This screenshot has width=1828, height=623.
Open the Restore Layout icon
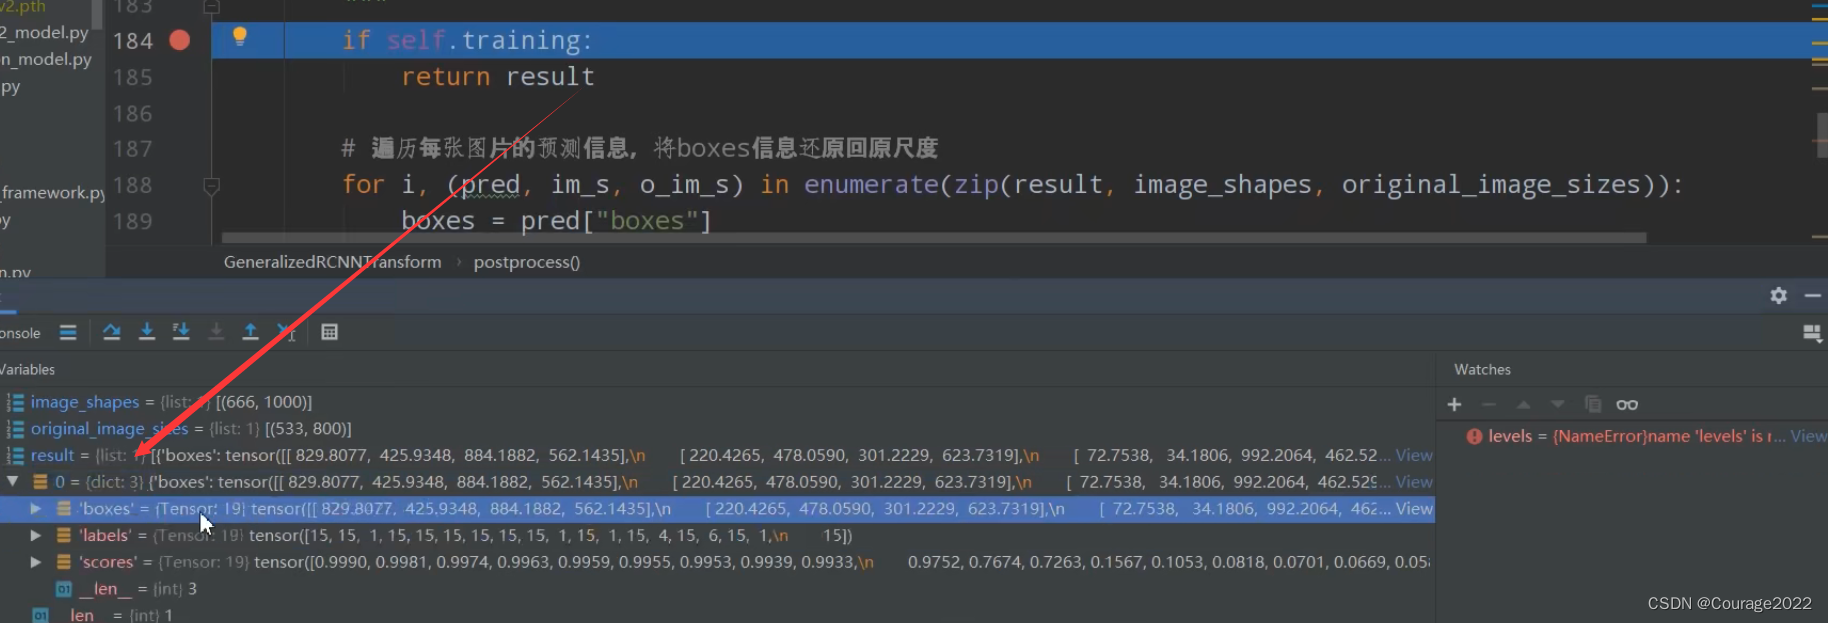pyautogui.click(x=1811, y=333)
